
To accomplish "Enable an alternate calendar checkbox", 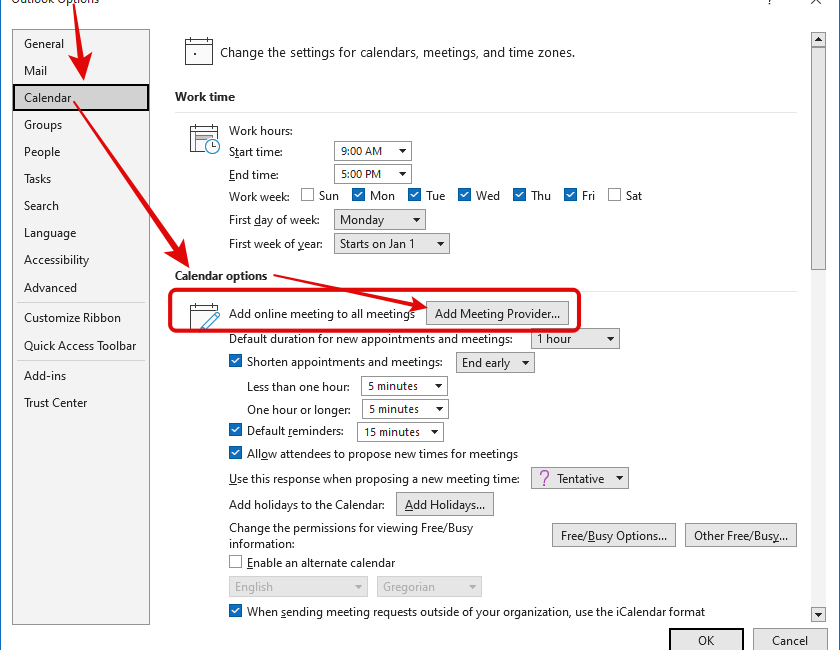I will pyautogui.click(x=235, y=562).
